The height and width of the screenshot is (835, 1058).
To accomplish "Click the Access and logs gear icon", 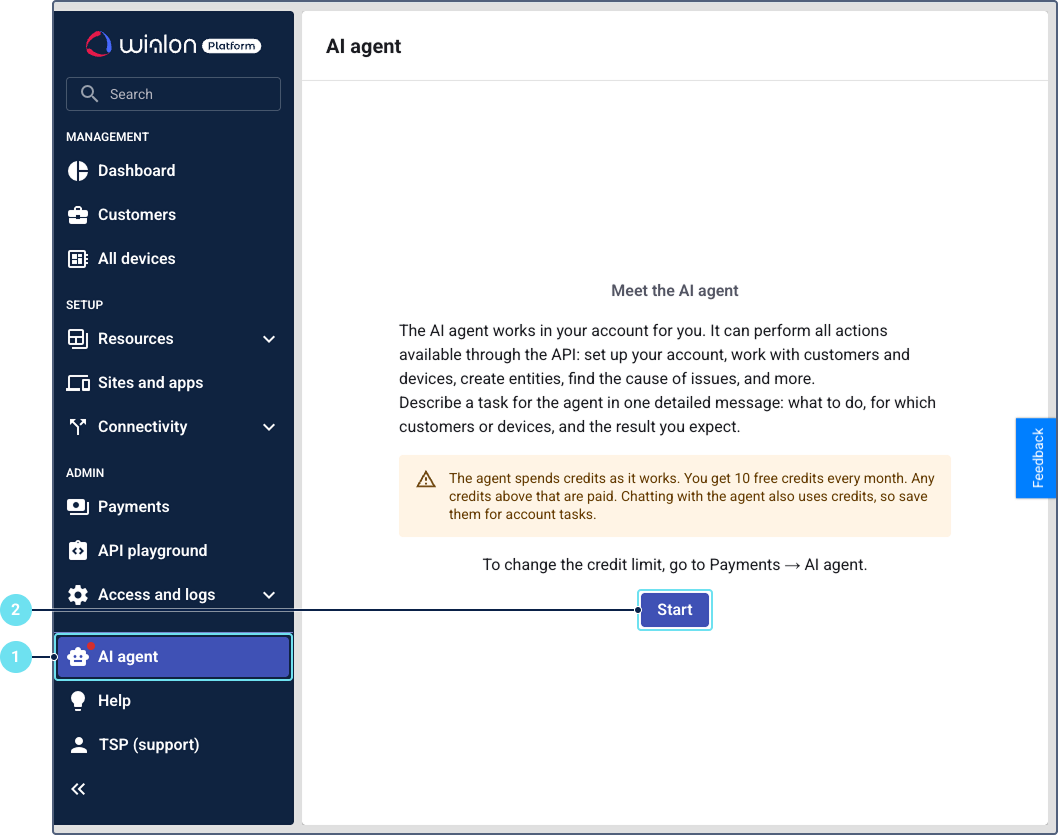I will click(x=78, y=594).
